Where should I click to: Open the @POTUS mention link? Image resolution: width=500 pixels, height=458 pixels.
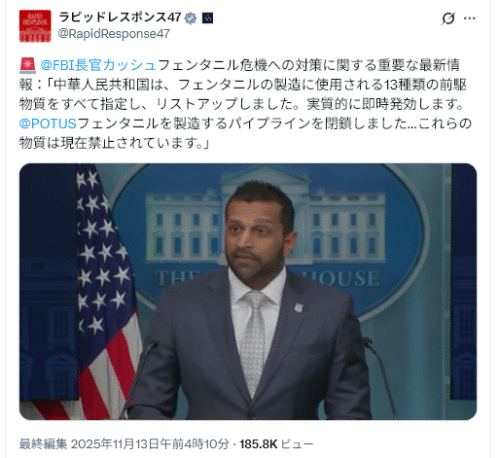[x=48, y=124]
